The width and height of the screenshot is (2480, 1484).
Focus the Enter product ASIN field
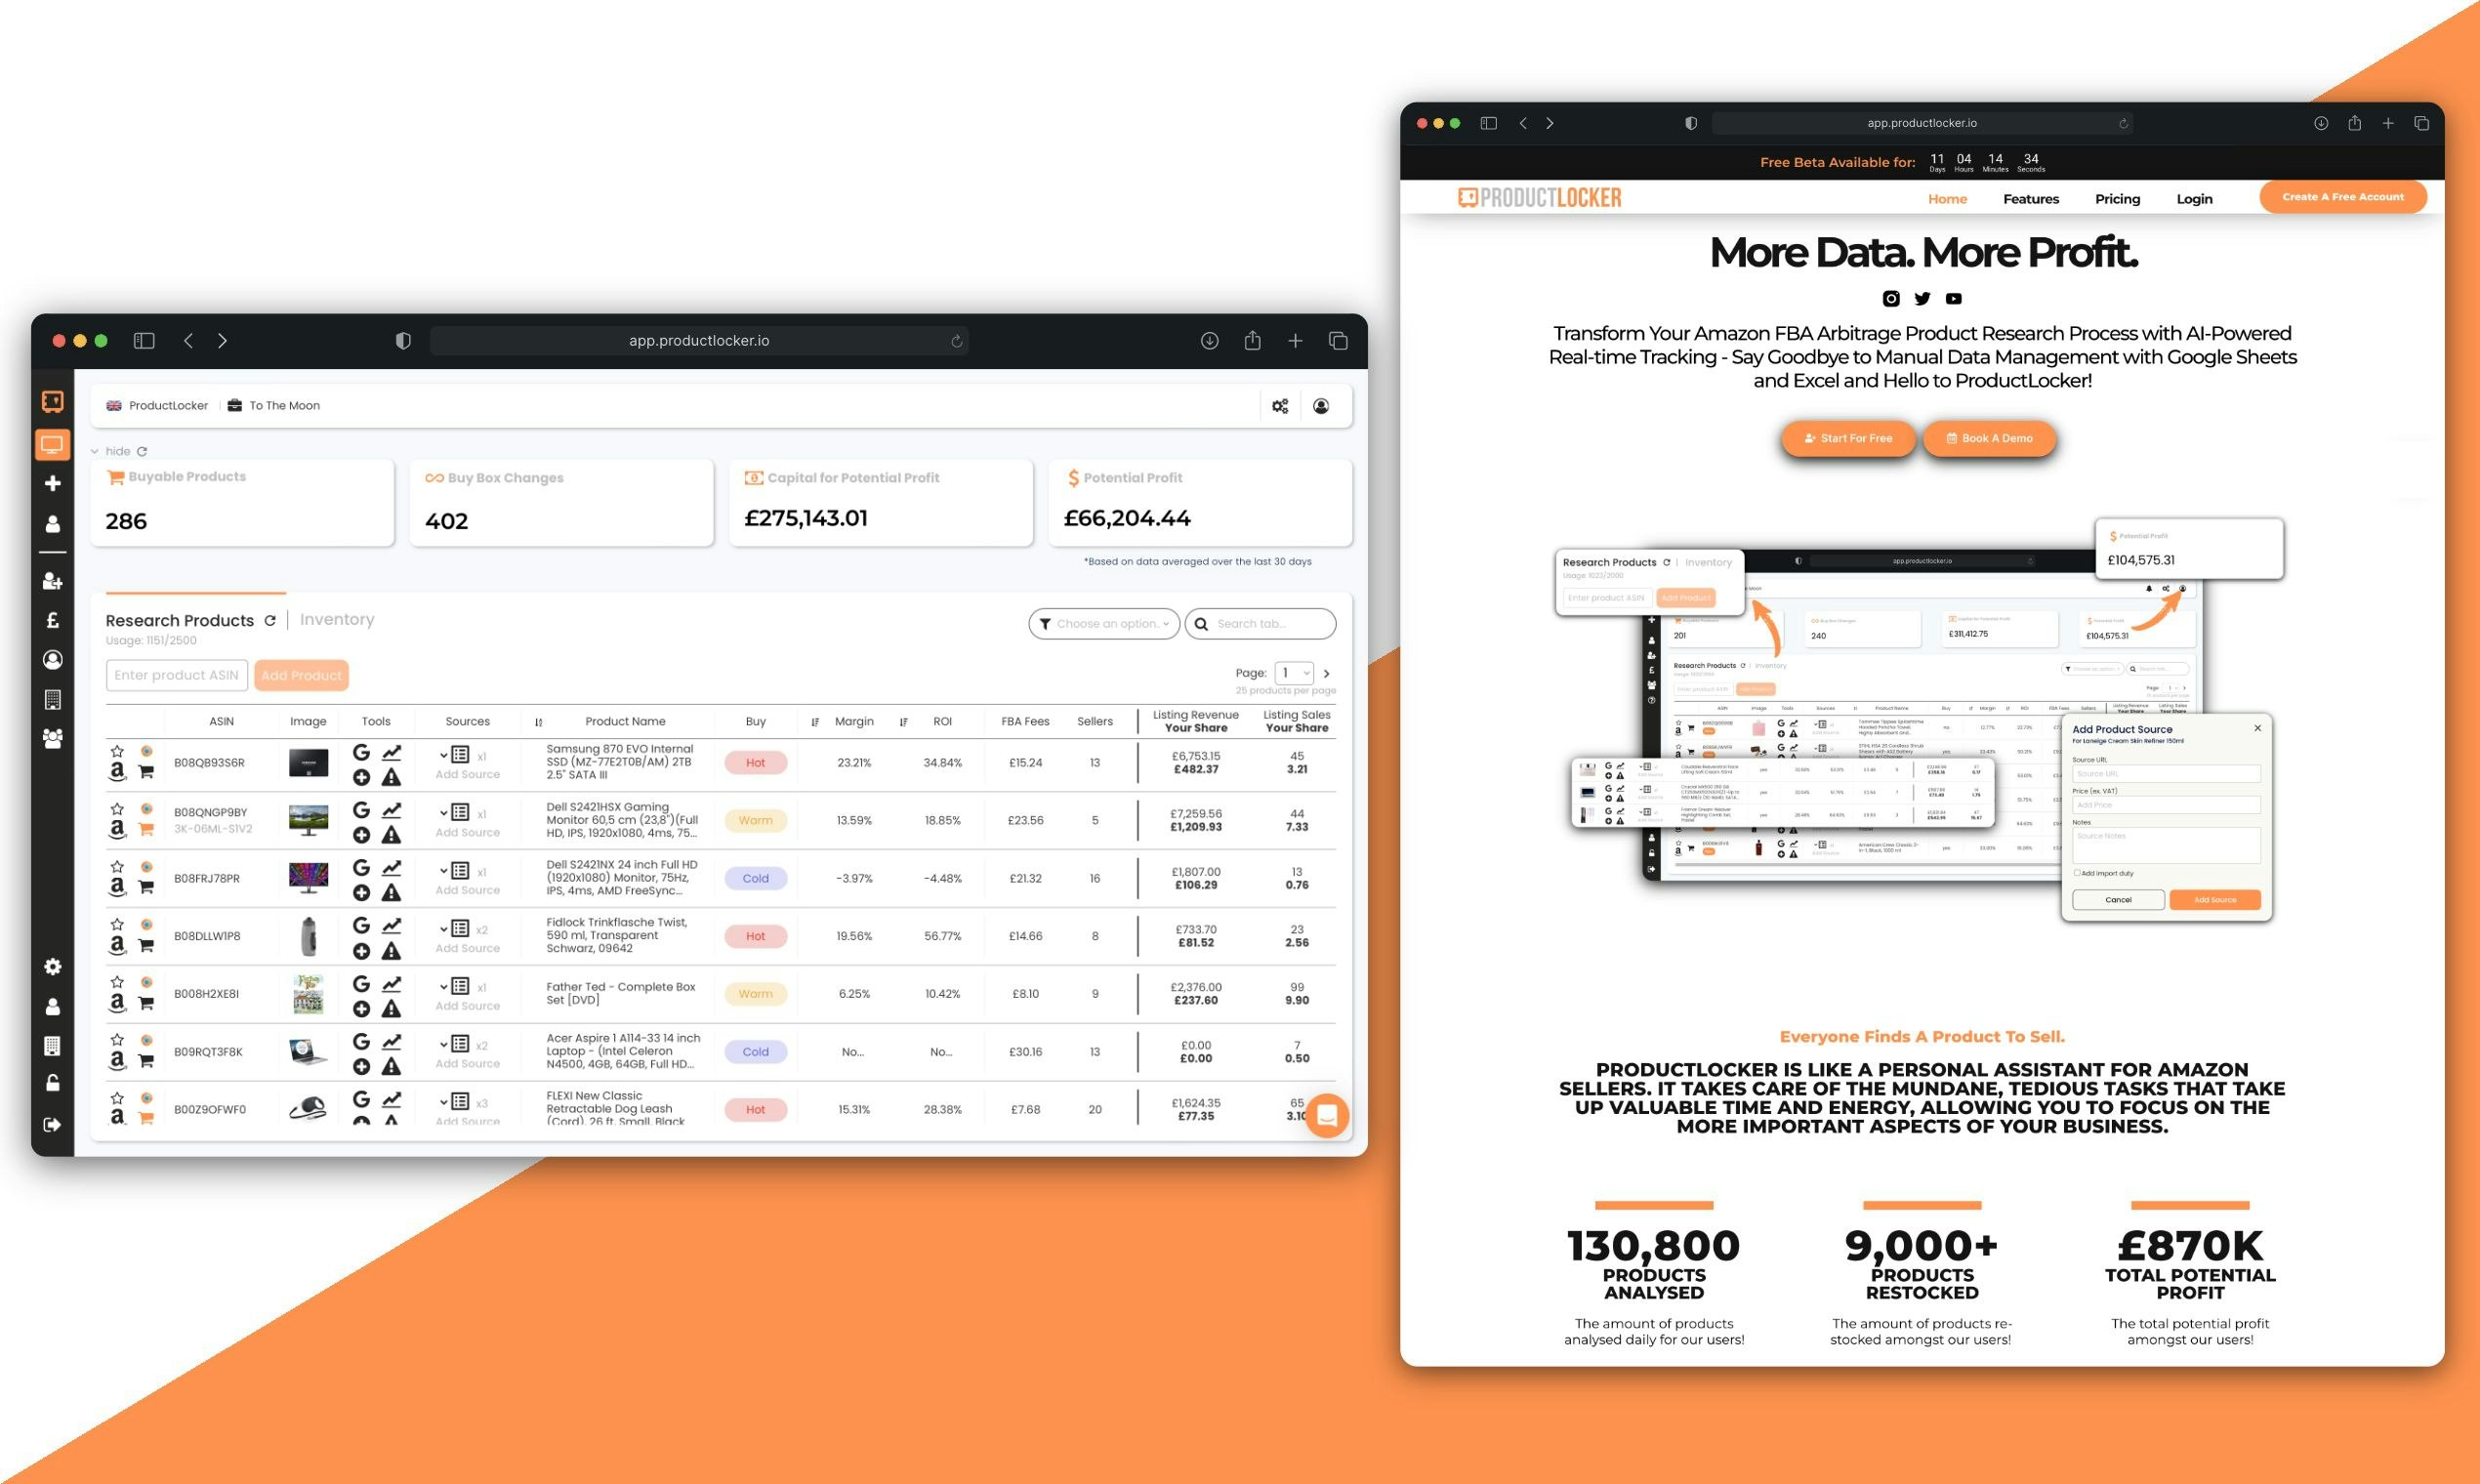tap(176, 676)
